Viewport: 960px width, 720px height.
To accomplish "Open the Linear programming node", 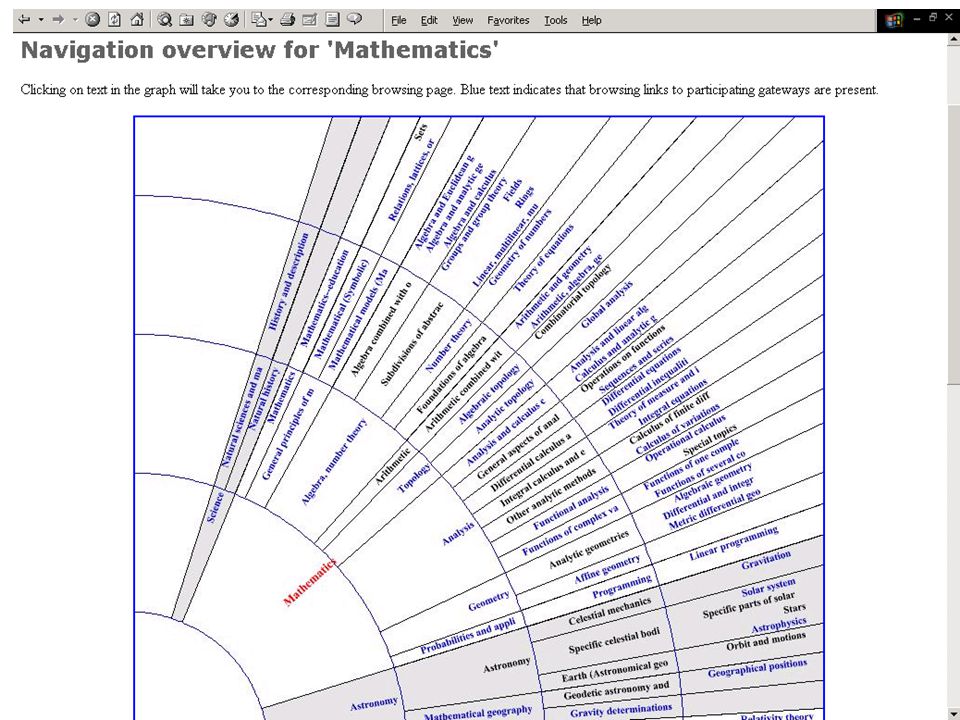I will point(733,542).
